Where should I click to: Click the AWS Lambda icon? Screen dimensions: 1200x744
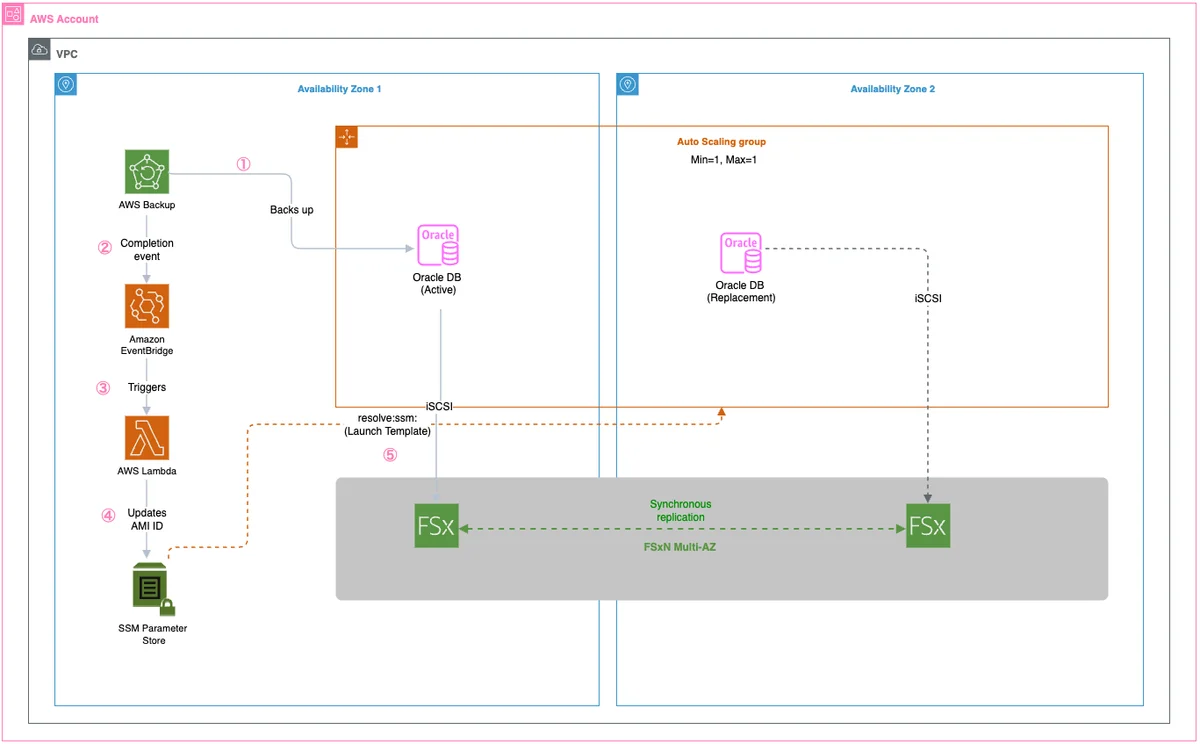[147, 438]
